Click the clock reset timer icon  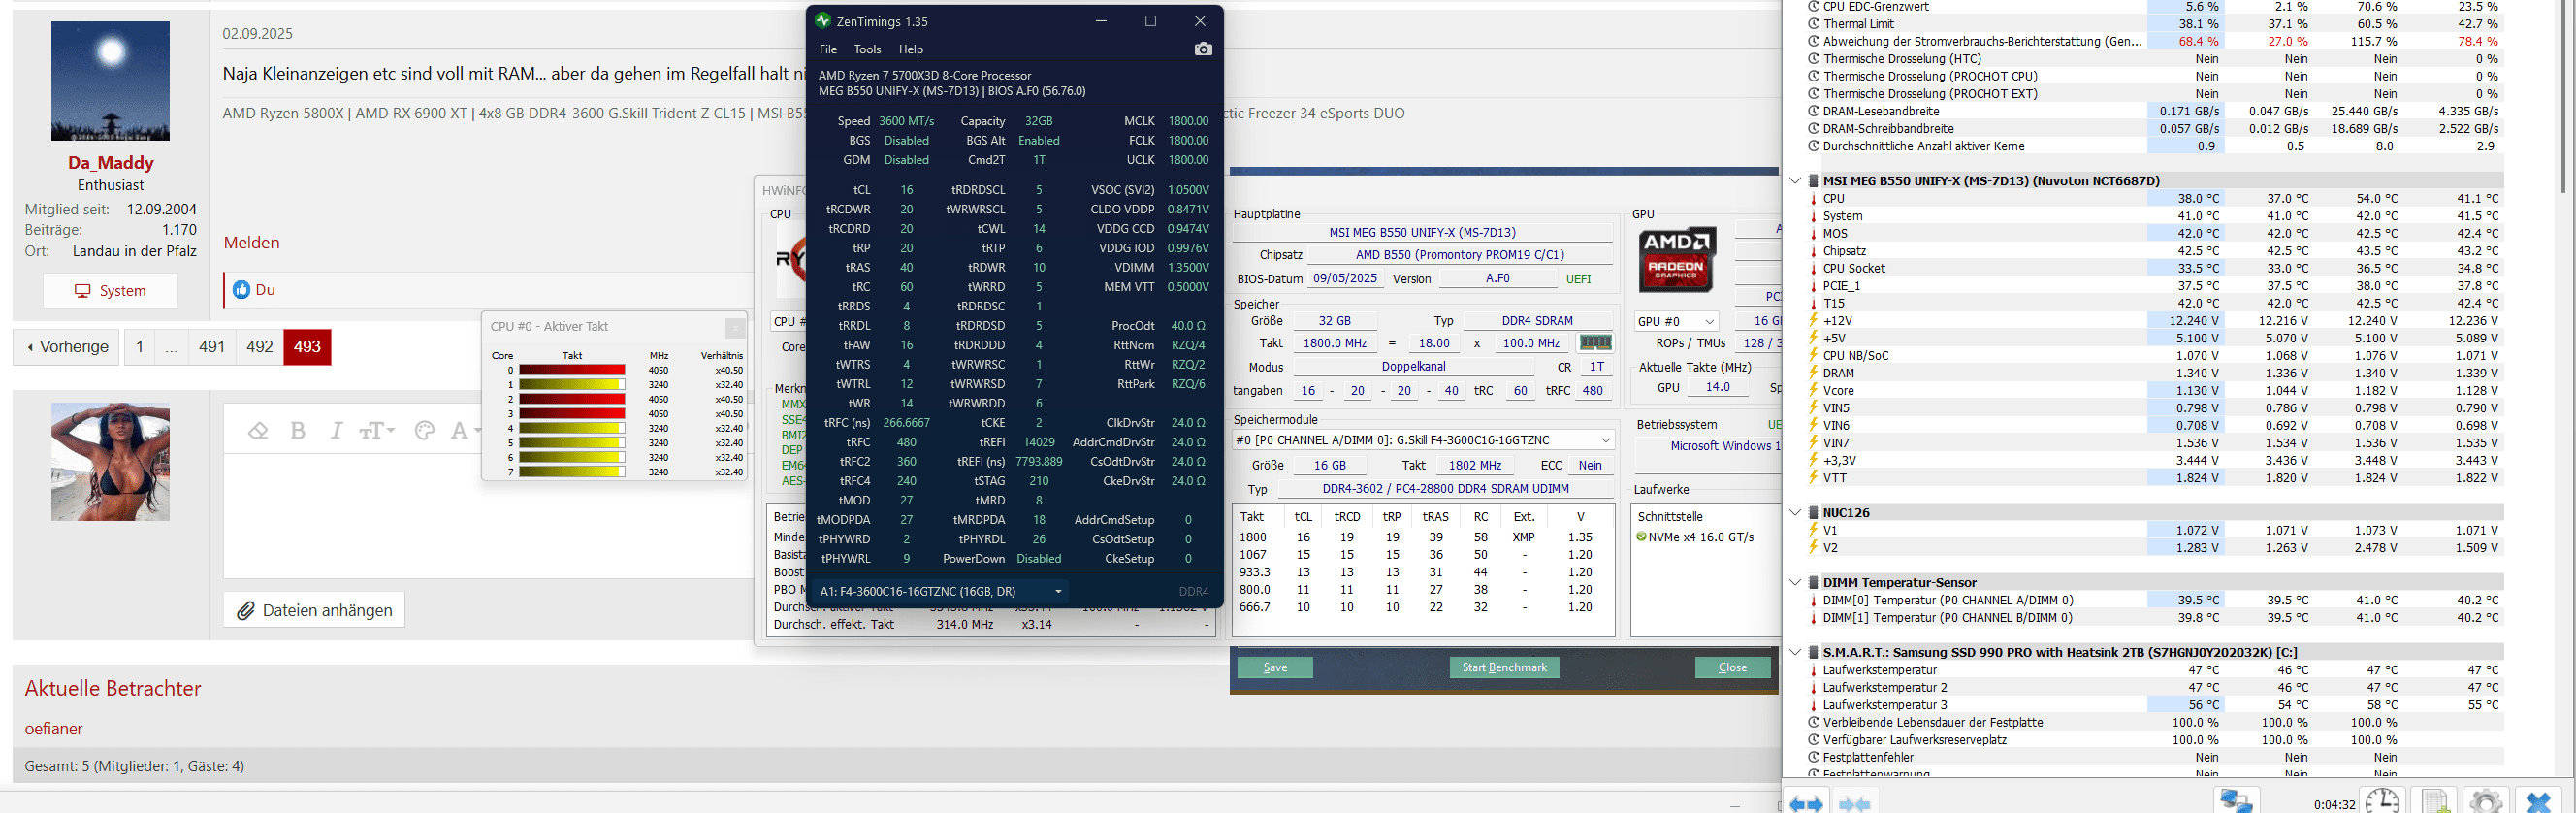[2382, 801]
